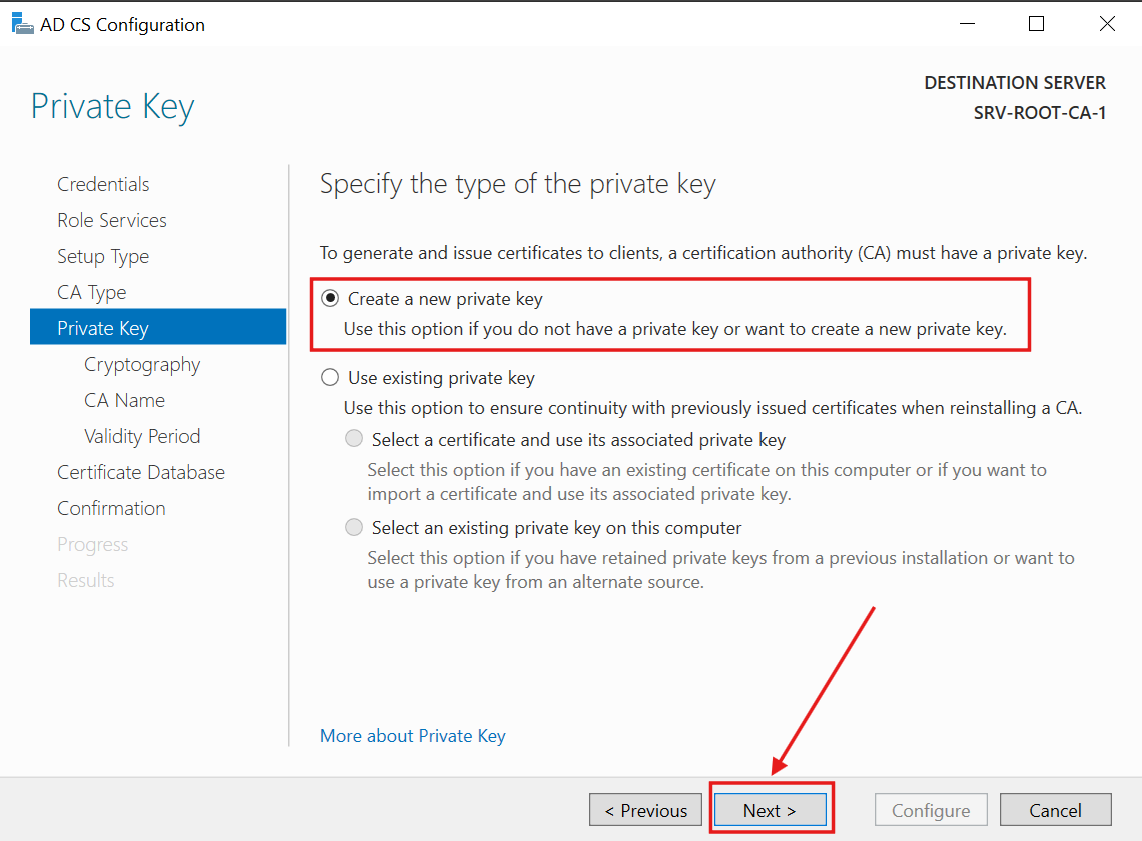
Task: Select the Validity Period step
Action: pyautogui.click(x=142, y=436)
